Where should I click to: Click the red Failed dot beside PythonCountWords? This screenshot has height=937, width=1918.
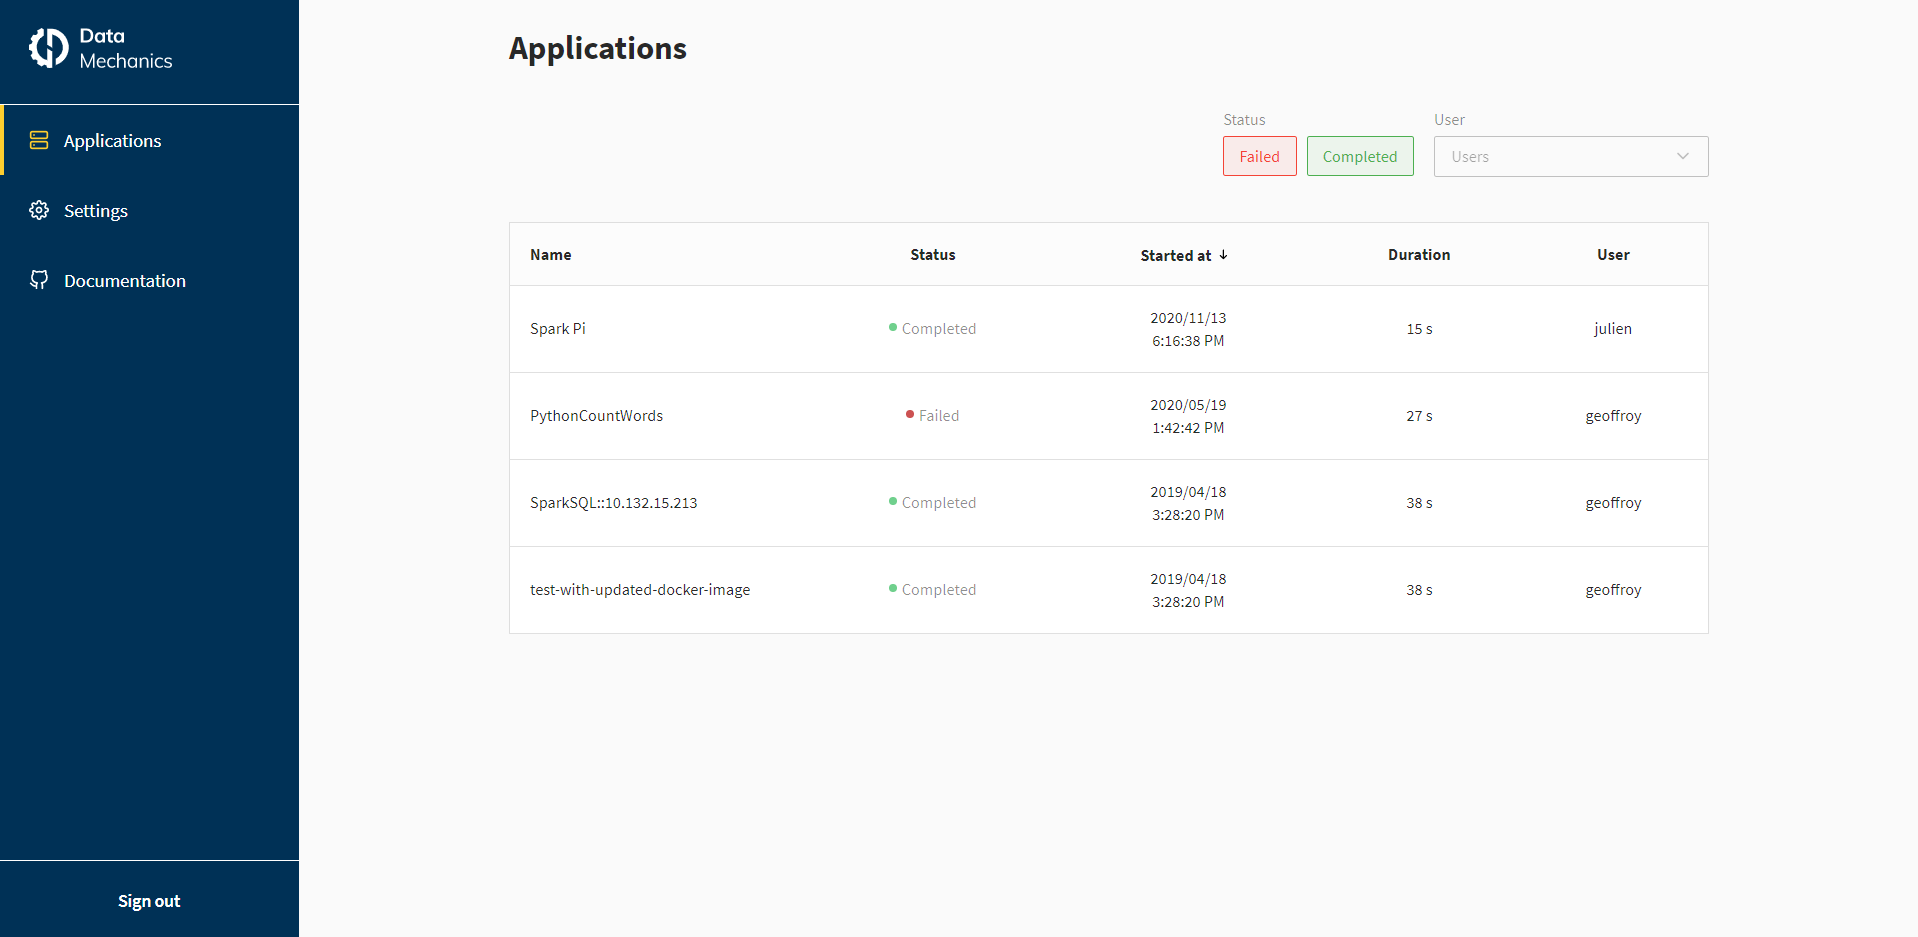(909, 414)
